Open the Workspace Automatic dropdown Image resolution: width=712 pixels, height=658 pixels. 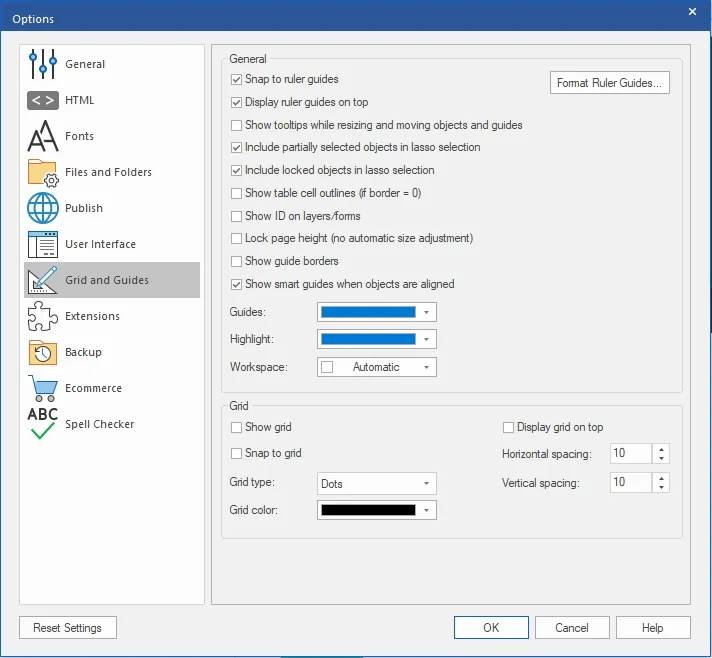[x=376, y=367]
